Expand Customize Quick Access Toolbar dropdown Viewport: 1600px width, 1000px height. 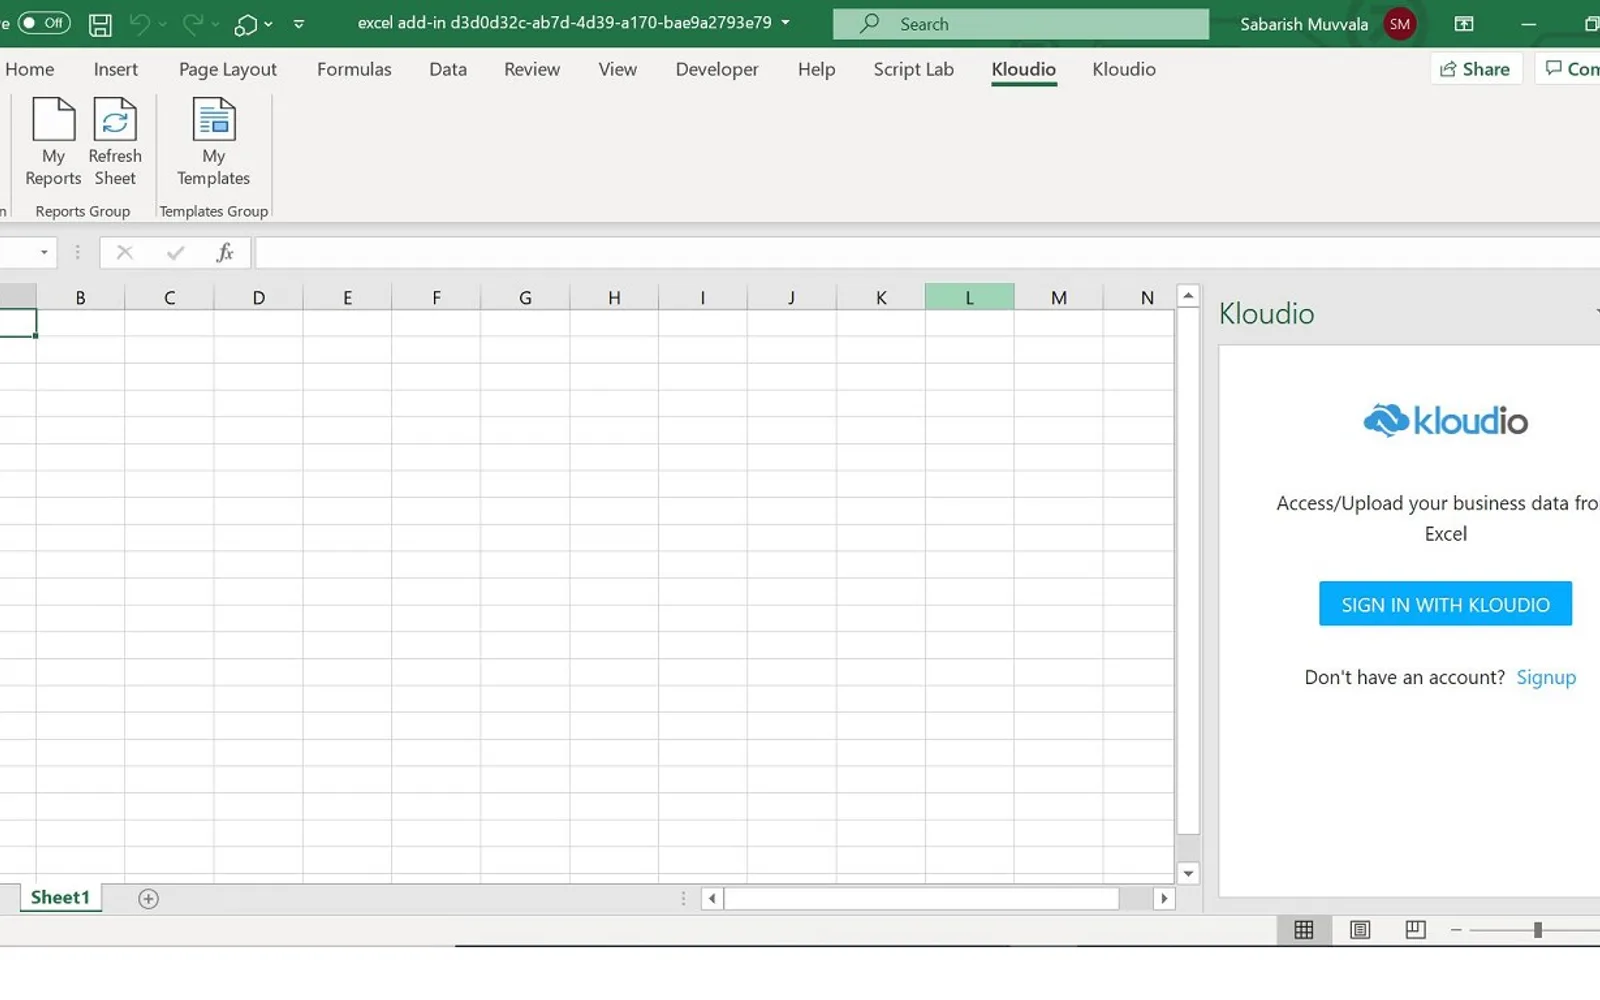tap(299, 24)
